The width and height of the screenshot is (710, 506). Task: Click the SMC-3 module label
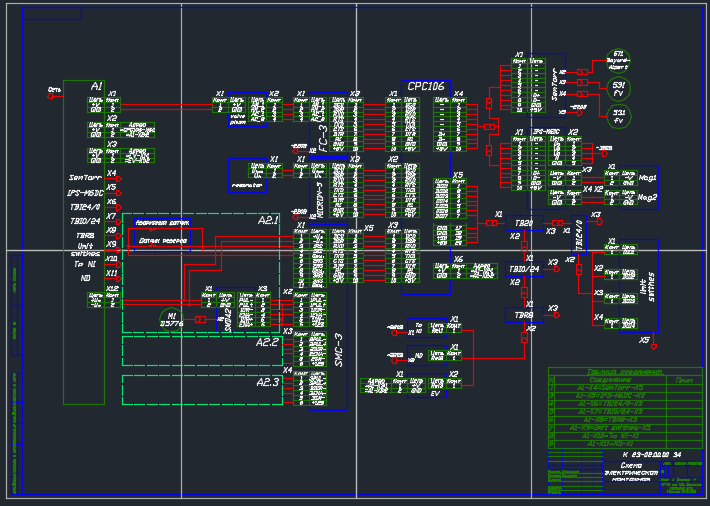[x=338, y=350]
